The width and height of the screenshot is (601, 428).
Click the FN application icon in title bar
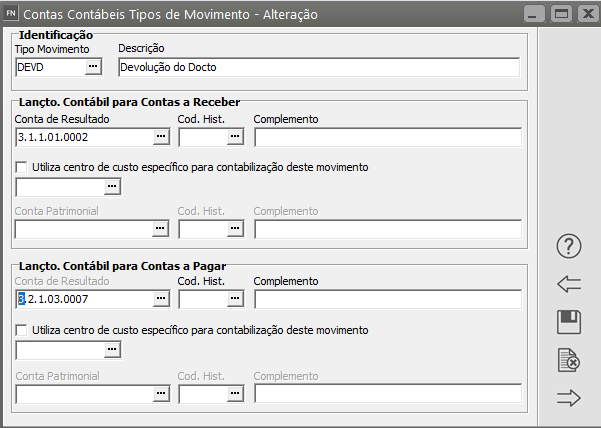[11, 15]
